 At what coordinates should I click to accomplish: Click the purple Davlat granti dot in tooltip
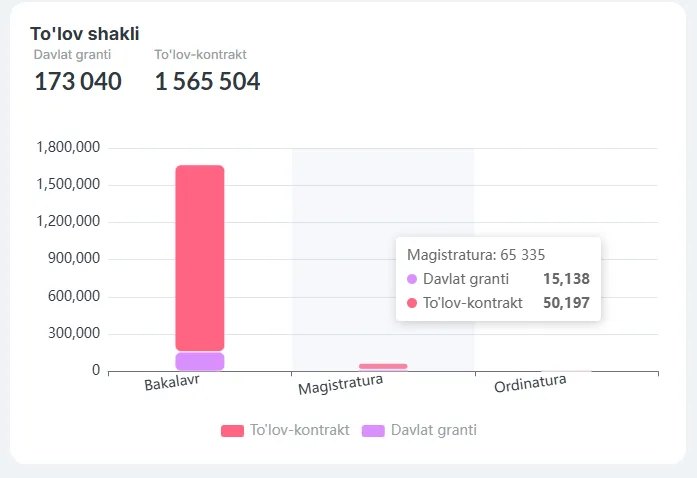pyautogui.click(x=412, y=279)
